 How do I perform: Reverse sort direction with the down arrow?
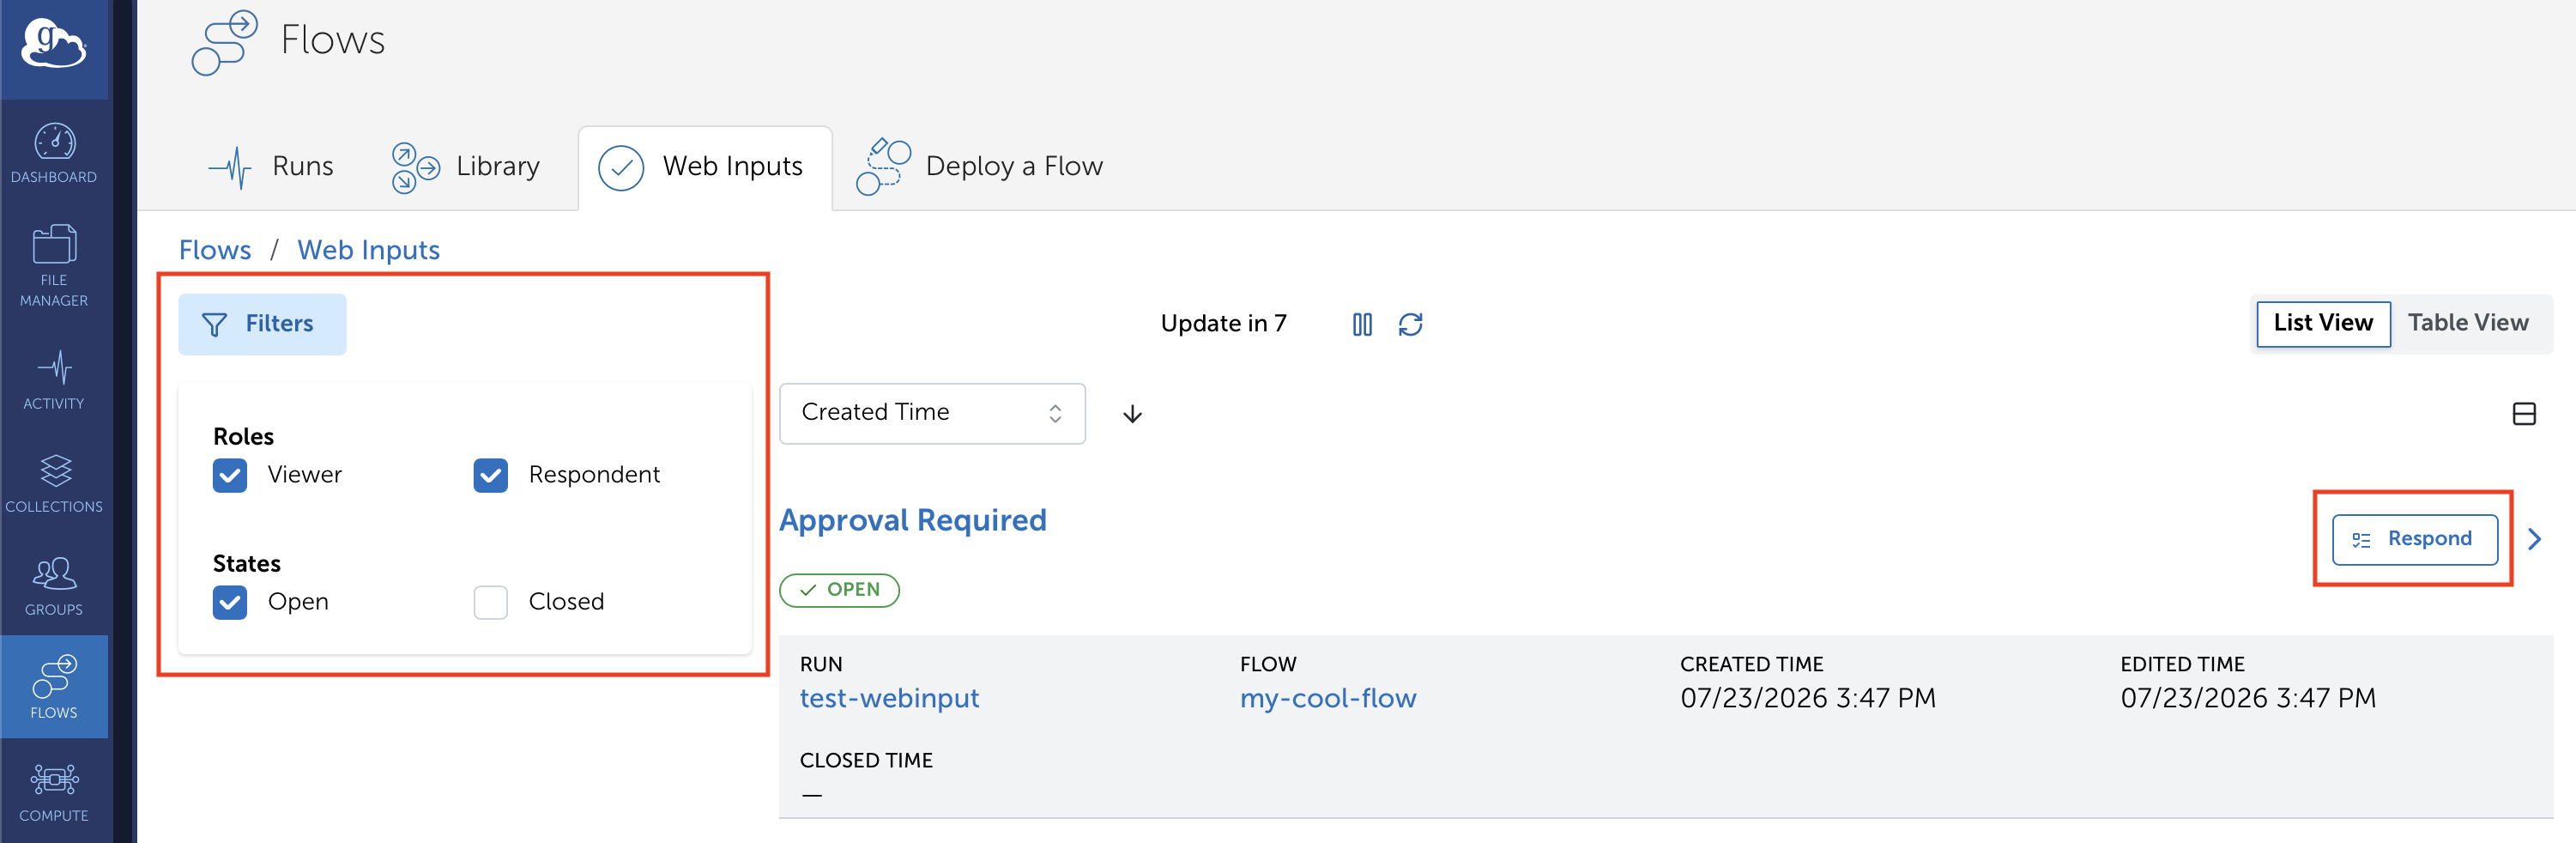(1132, 414)
